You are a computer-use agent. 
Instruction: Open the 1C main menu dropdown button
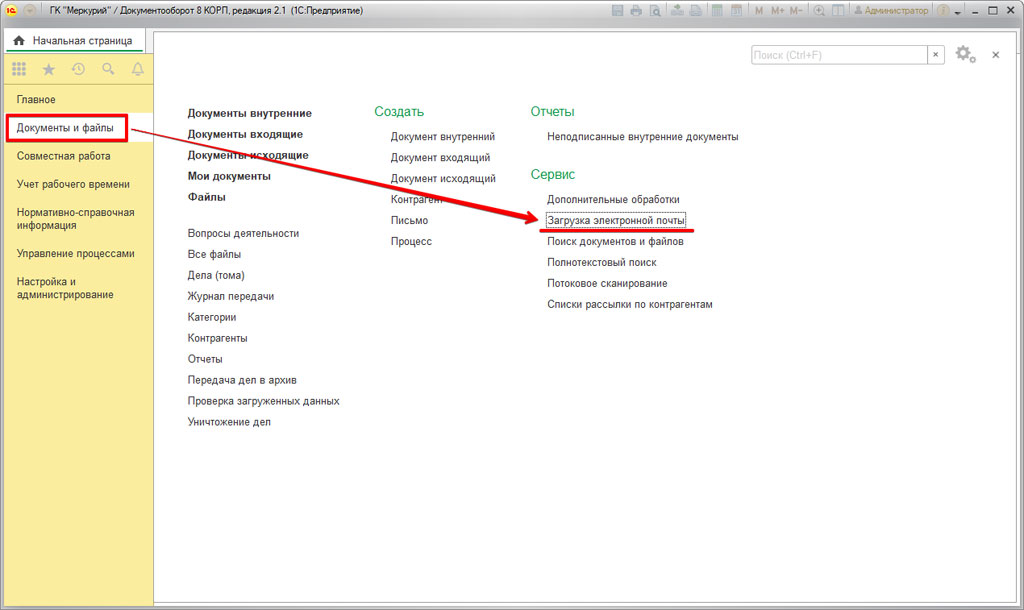[x=30, y=10]
